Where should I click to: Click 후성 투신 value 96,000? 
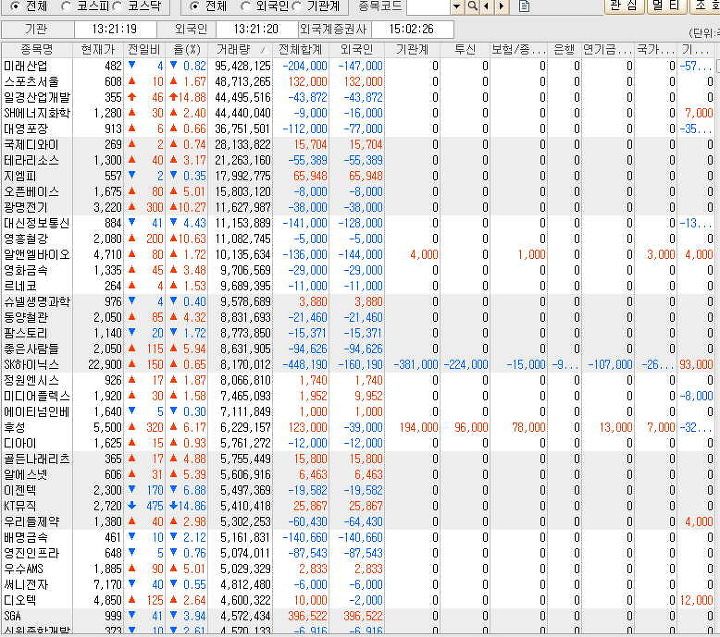coord(471,428)
